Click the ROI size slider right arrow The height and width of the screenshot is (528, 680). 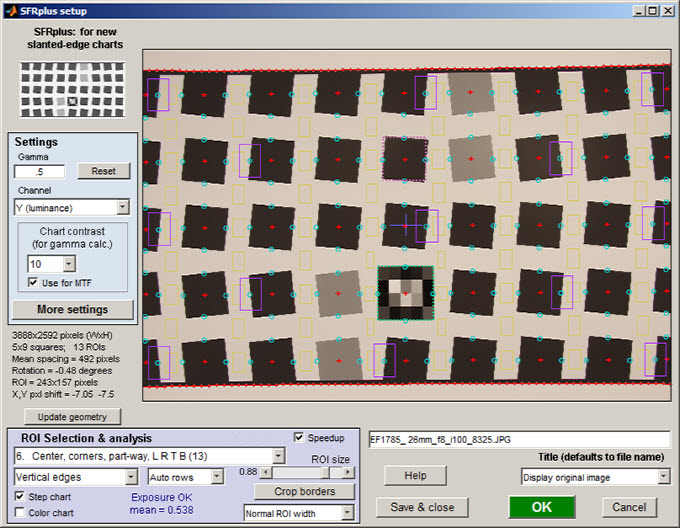[x=354, y=472]
